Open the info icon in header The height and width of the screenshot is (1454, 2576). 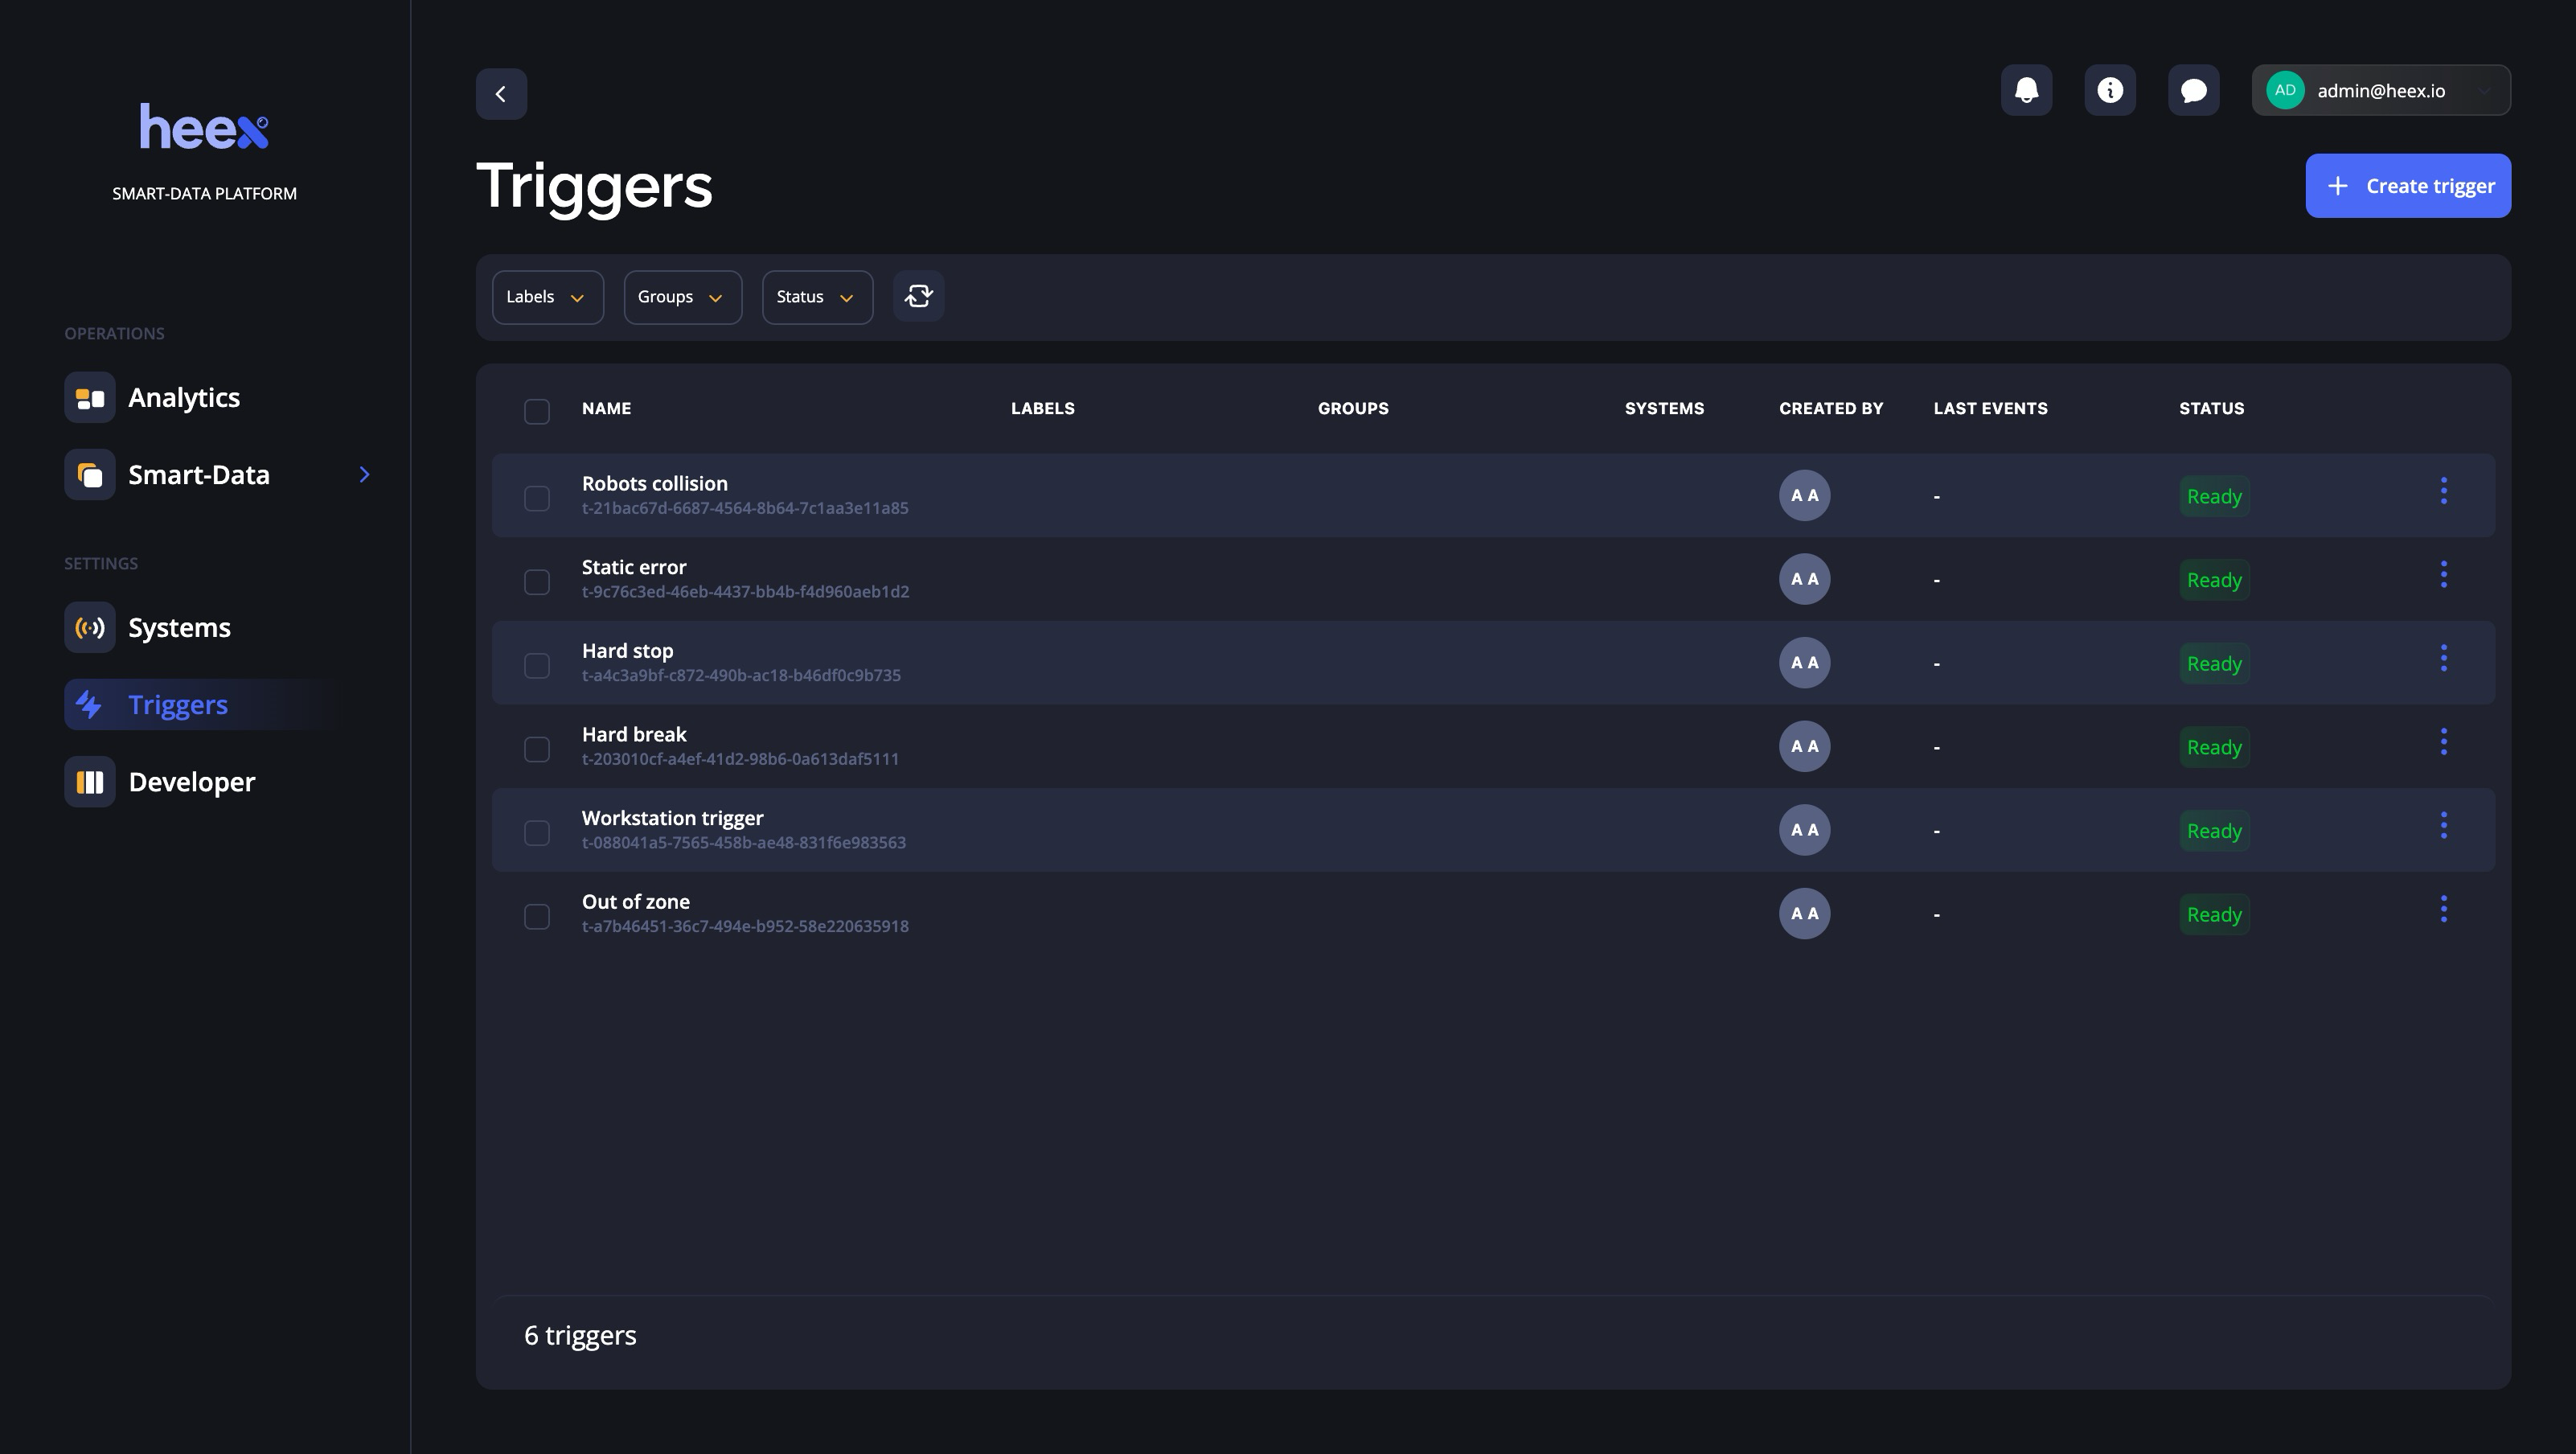click(2110, 90)
